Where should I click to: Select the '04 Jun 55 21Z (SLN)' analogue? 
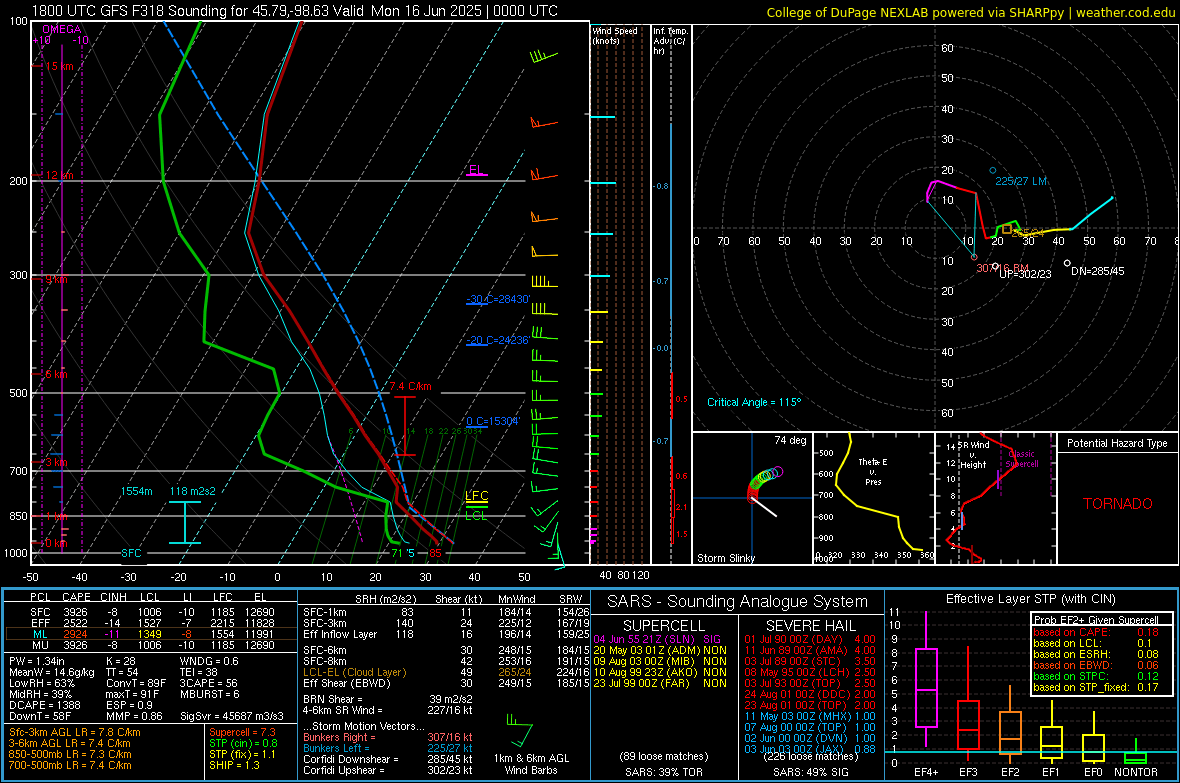click(660, 639)
